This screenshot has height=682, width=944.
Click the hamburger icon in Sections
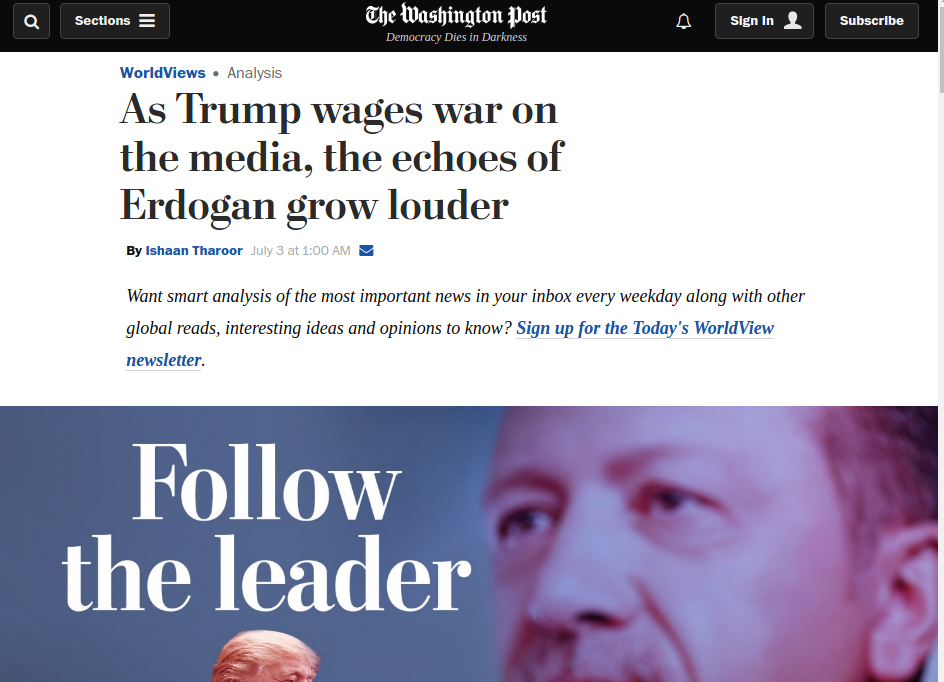[x=147, y=21]
